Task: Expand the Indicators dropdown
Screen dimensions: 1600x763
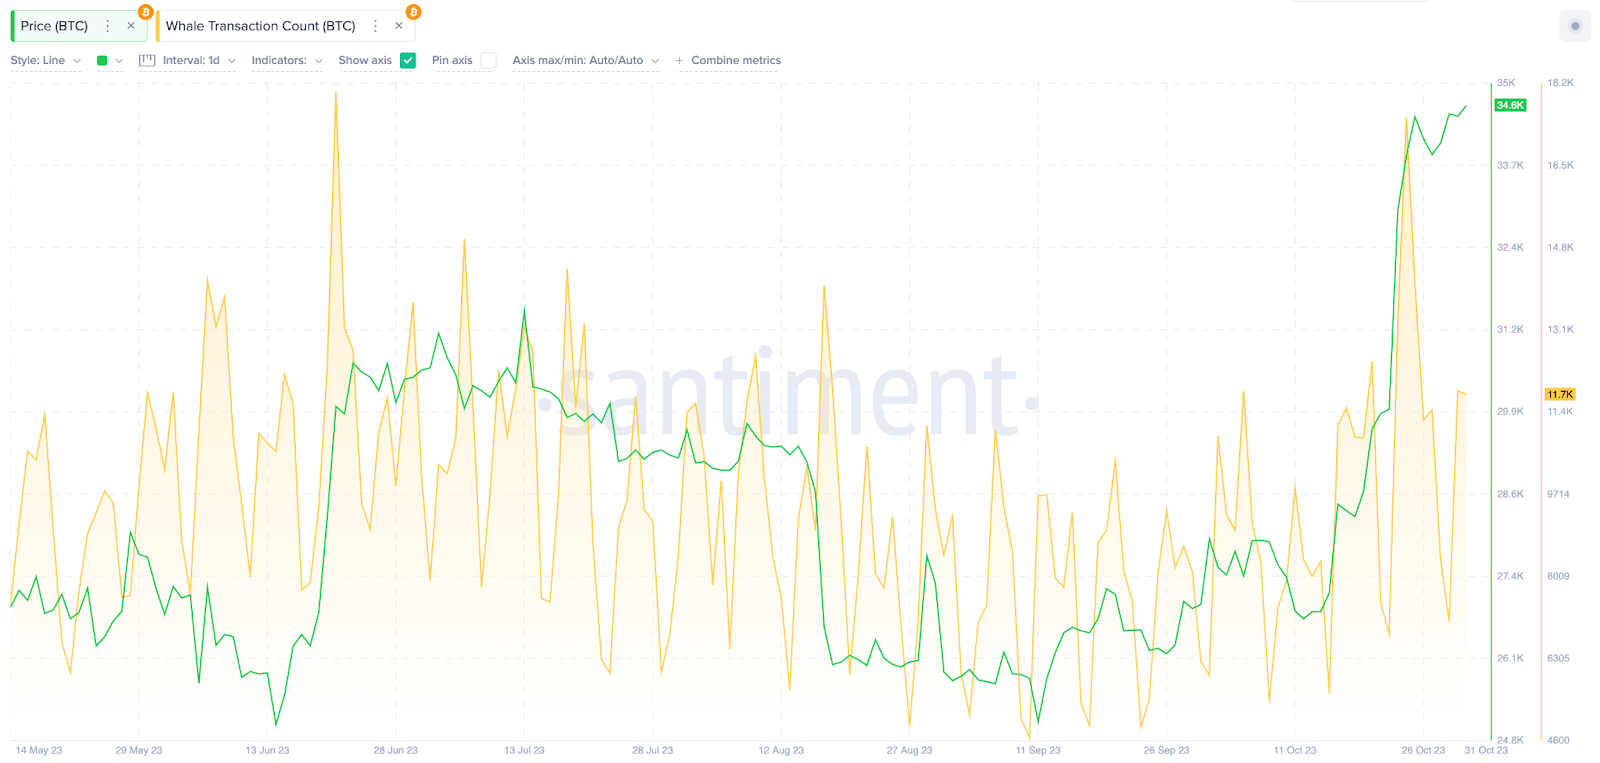Action: 287,60
